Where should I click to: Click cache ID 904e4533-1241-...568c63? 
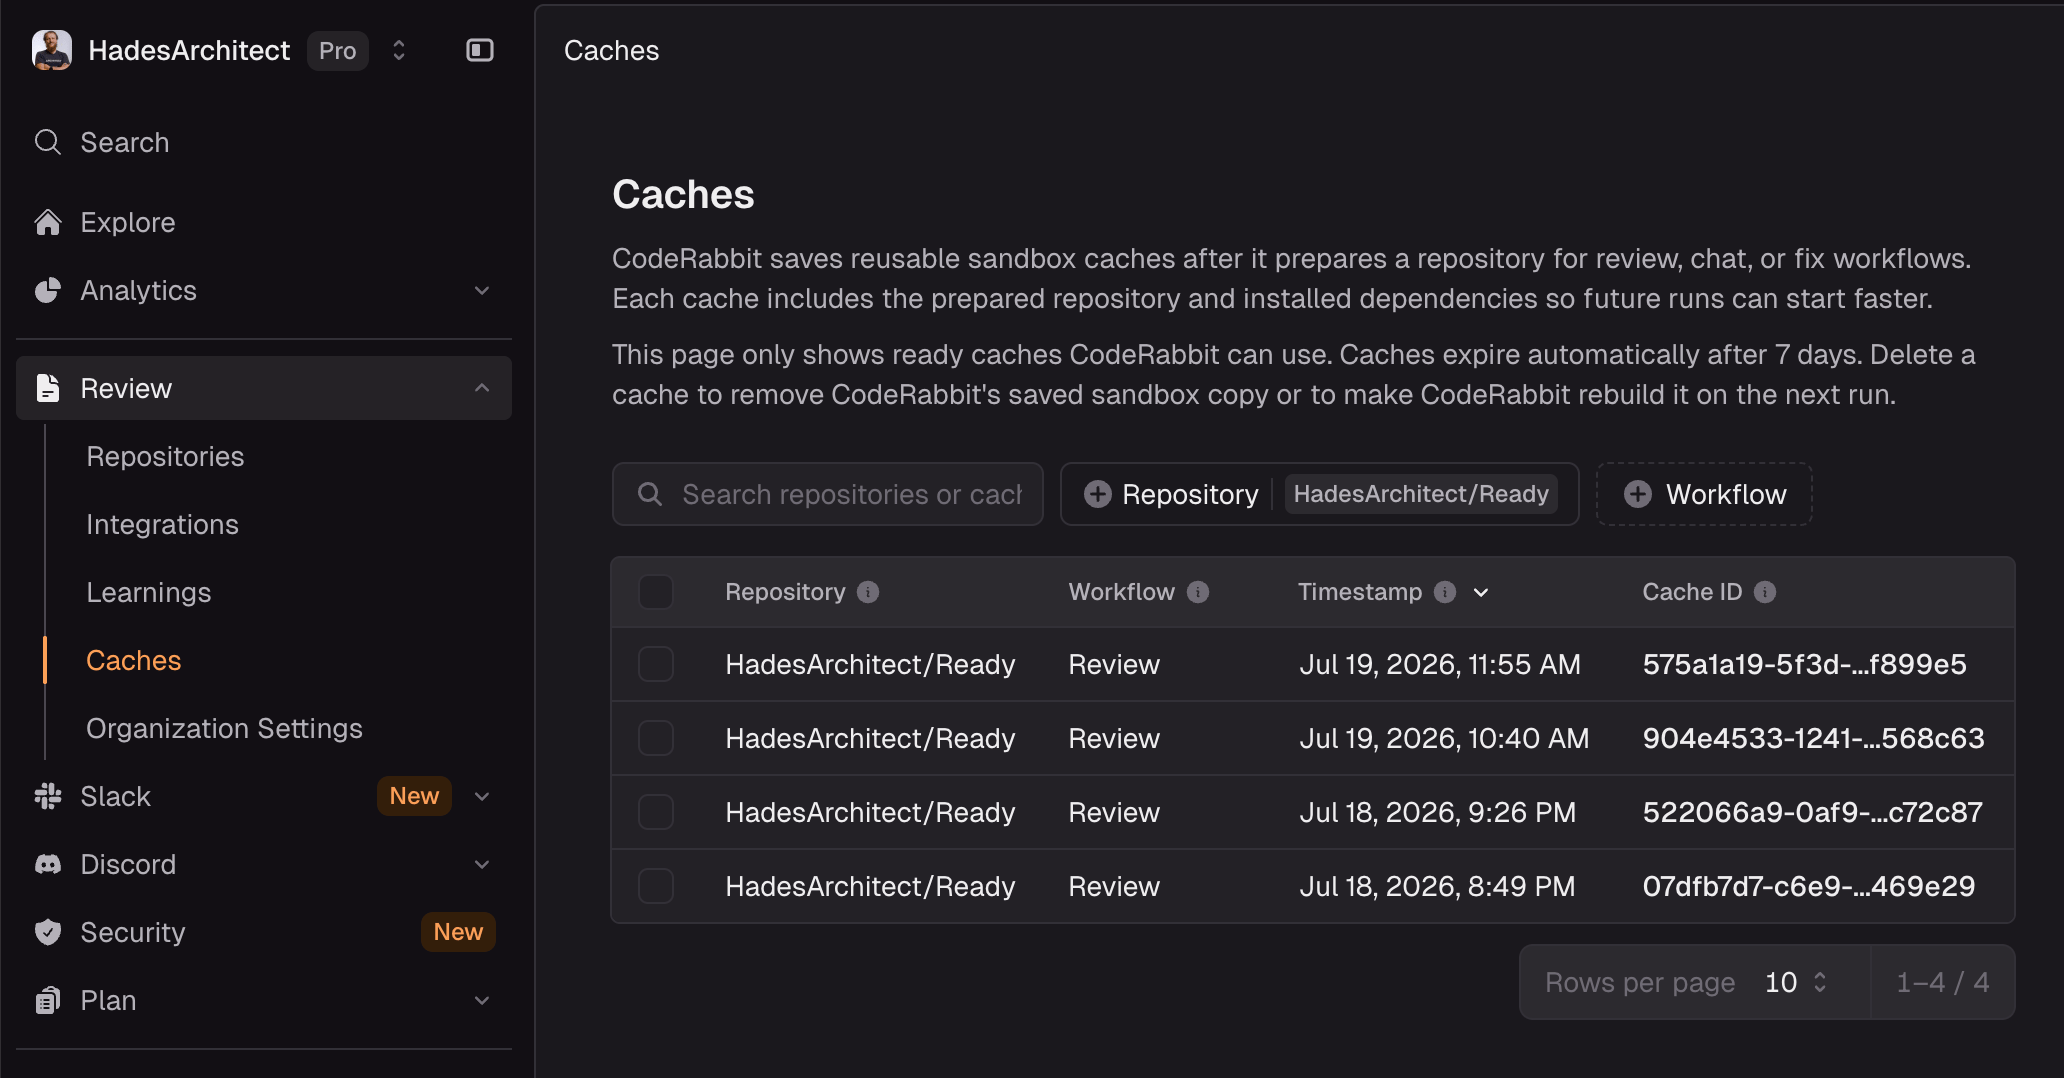(x=1813, y=738)
